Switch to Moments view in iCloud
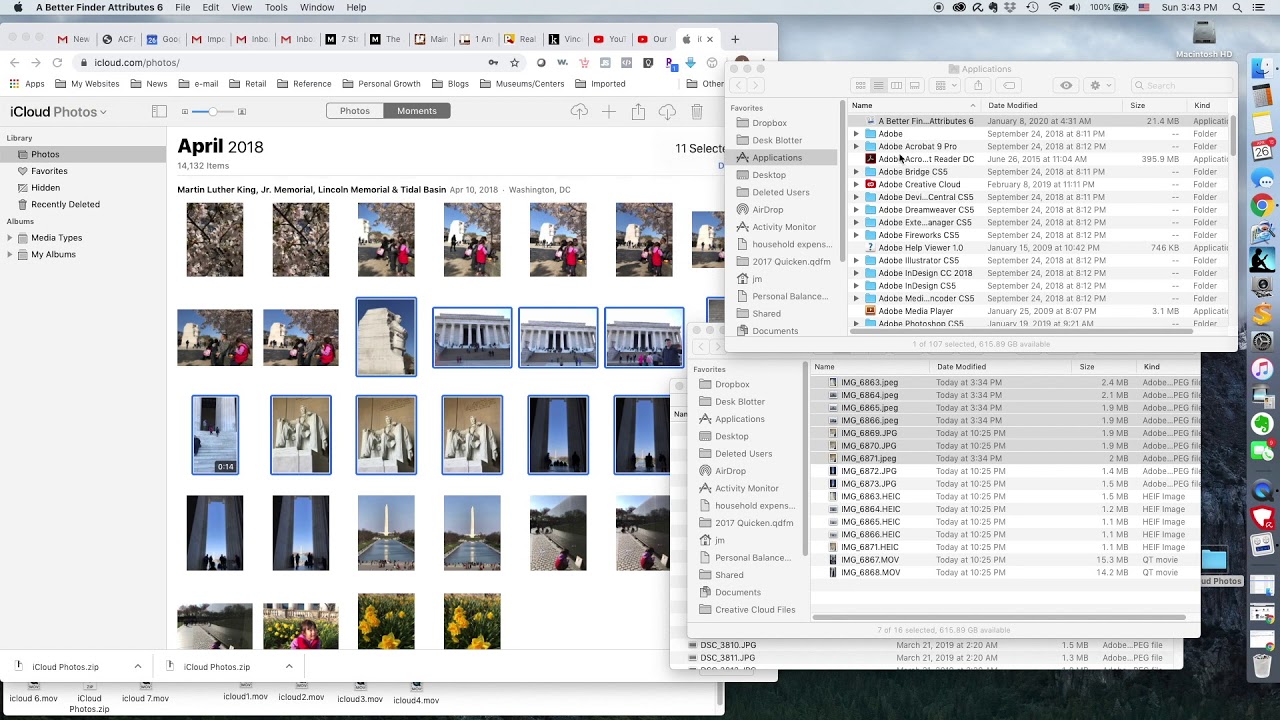Image resolution: width=1280 pixels, height=720 pixels. (x=417, y=111)
